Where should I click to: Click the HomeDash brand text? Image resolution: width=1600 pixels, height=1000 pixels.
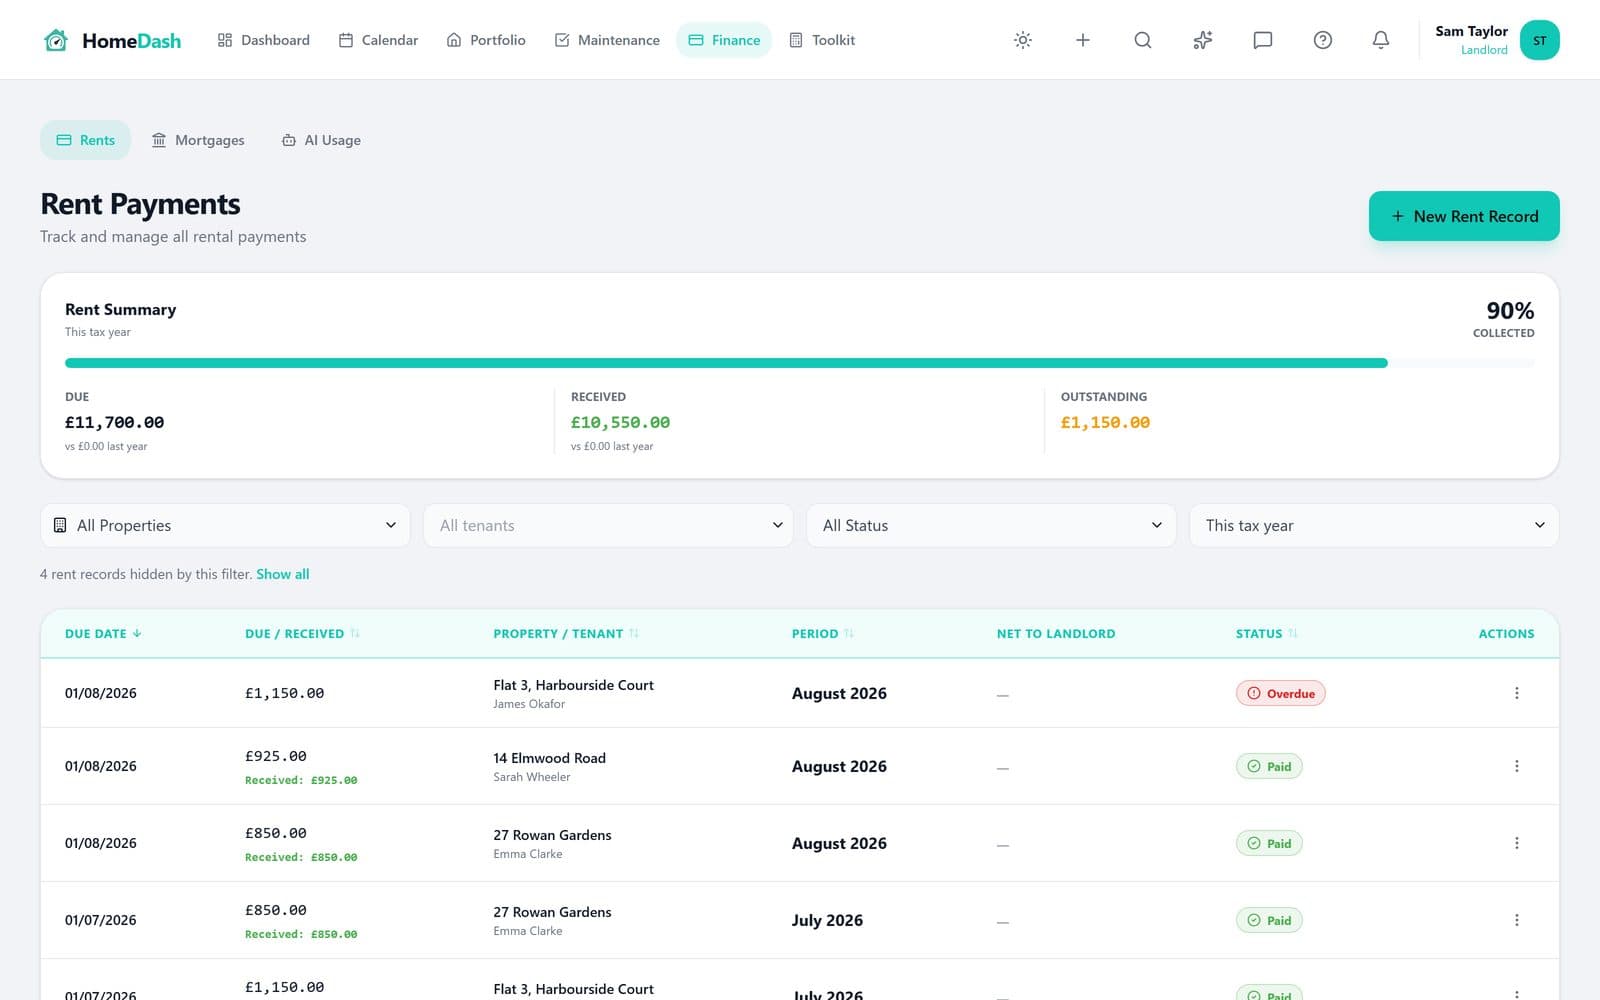point(132,40)
